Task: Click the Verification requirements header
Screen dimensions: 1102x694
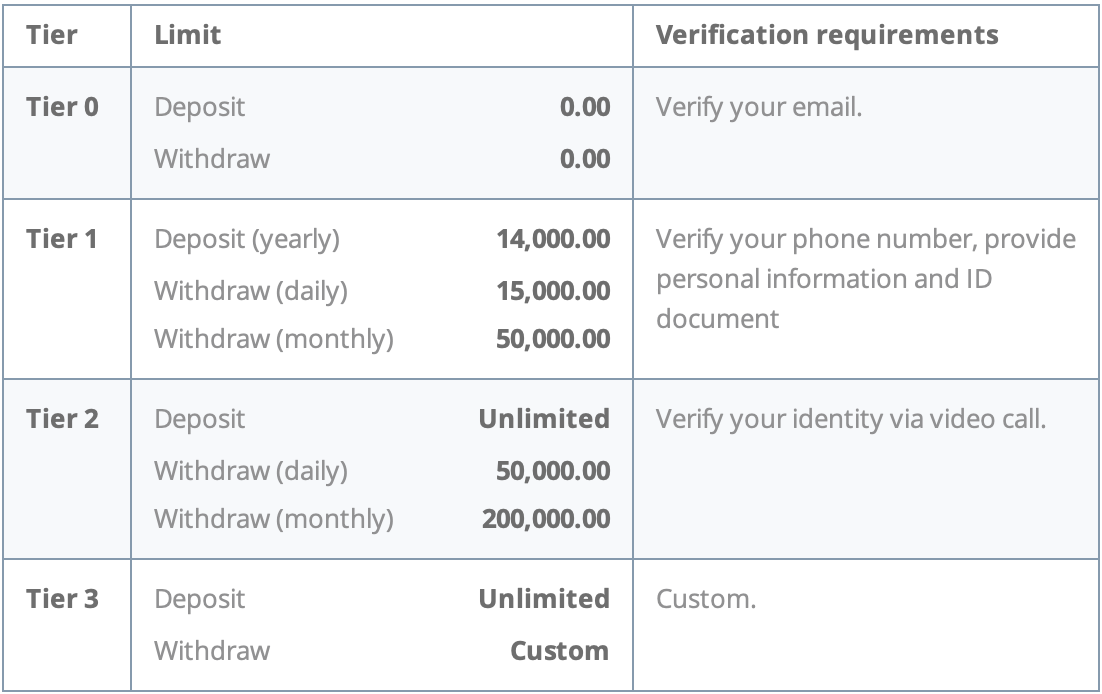Action: 827,34
